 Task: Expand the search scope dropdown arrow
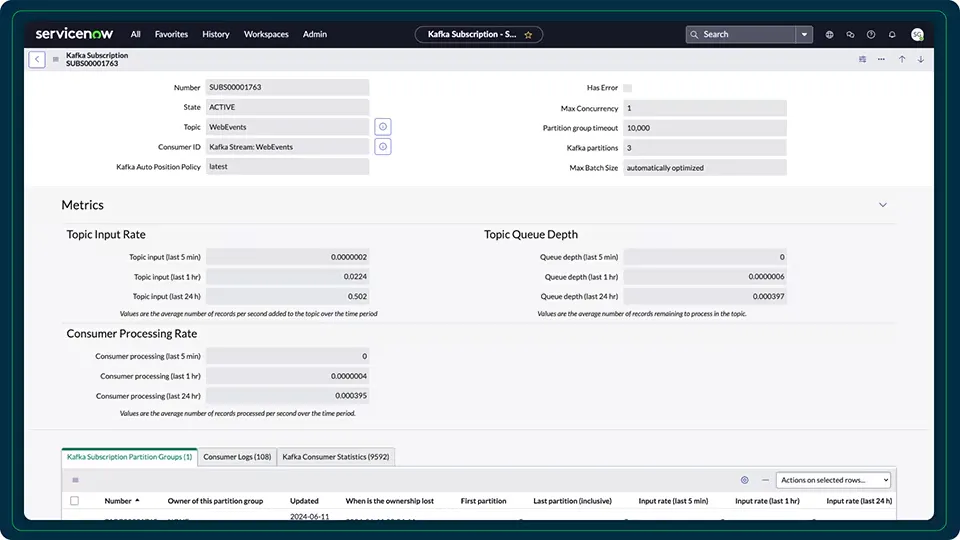click(804, 35)
